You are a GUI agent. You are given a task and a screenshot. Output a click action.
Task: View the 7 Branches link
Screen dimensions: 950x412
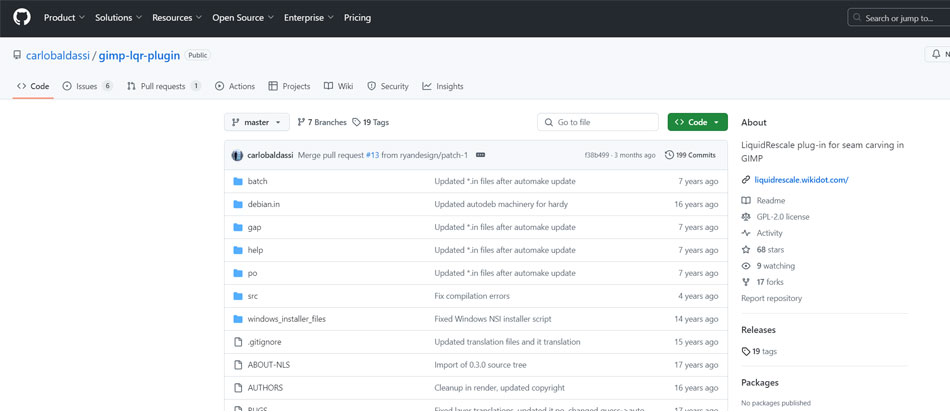tap(322, 122)
